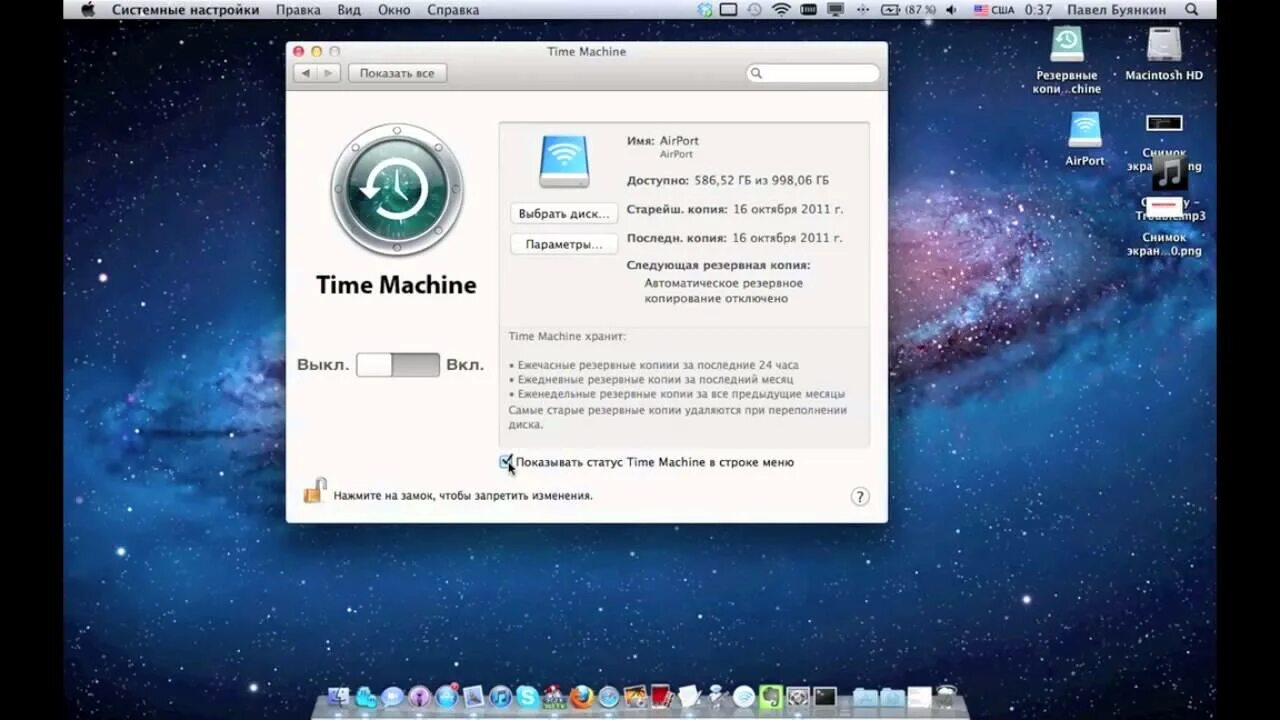Click the battery 87% indicator
The width and height of the screenshot is (1280, 720).
908,9
